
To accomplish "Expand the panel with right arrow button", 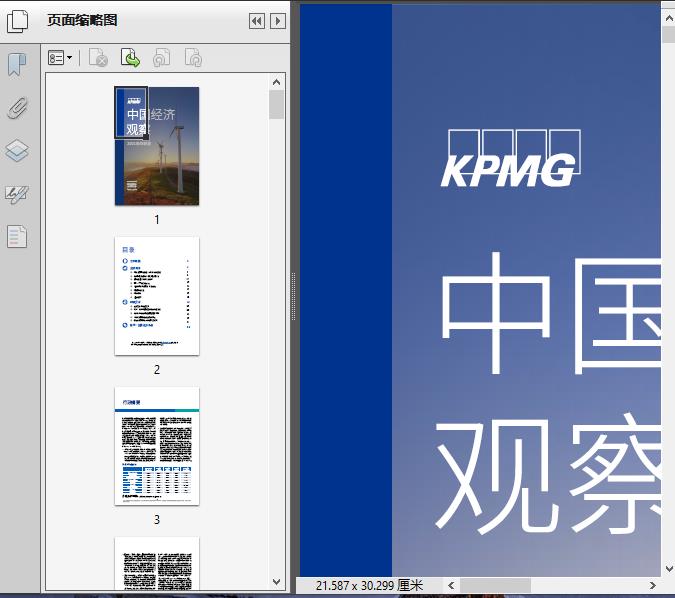I will pos(278,21).
